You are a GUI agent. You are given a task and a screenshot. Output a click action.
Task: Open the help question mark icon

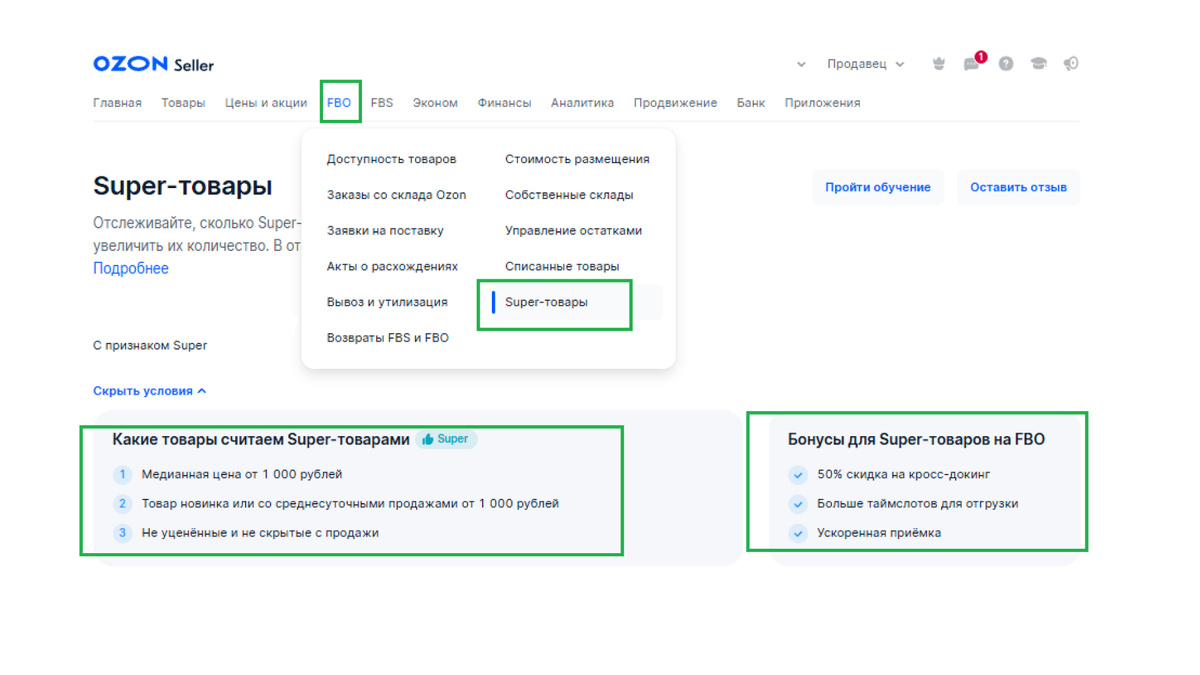1004,62
